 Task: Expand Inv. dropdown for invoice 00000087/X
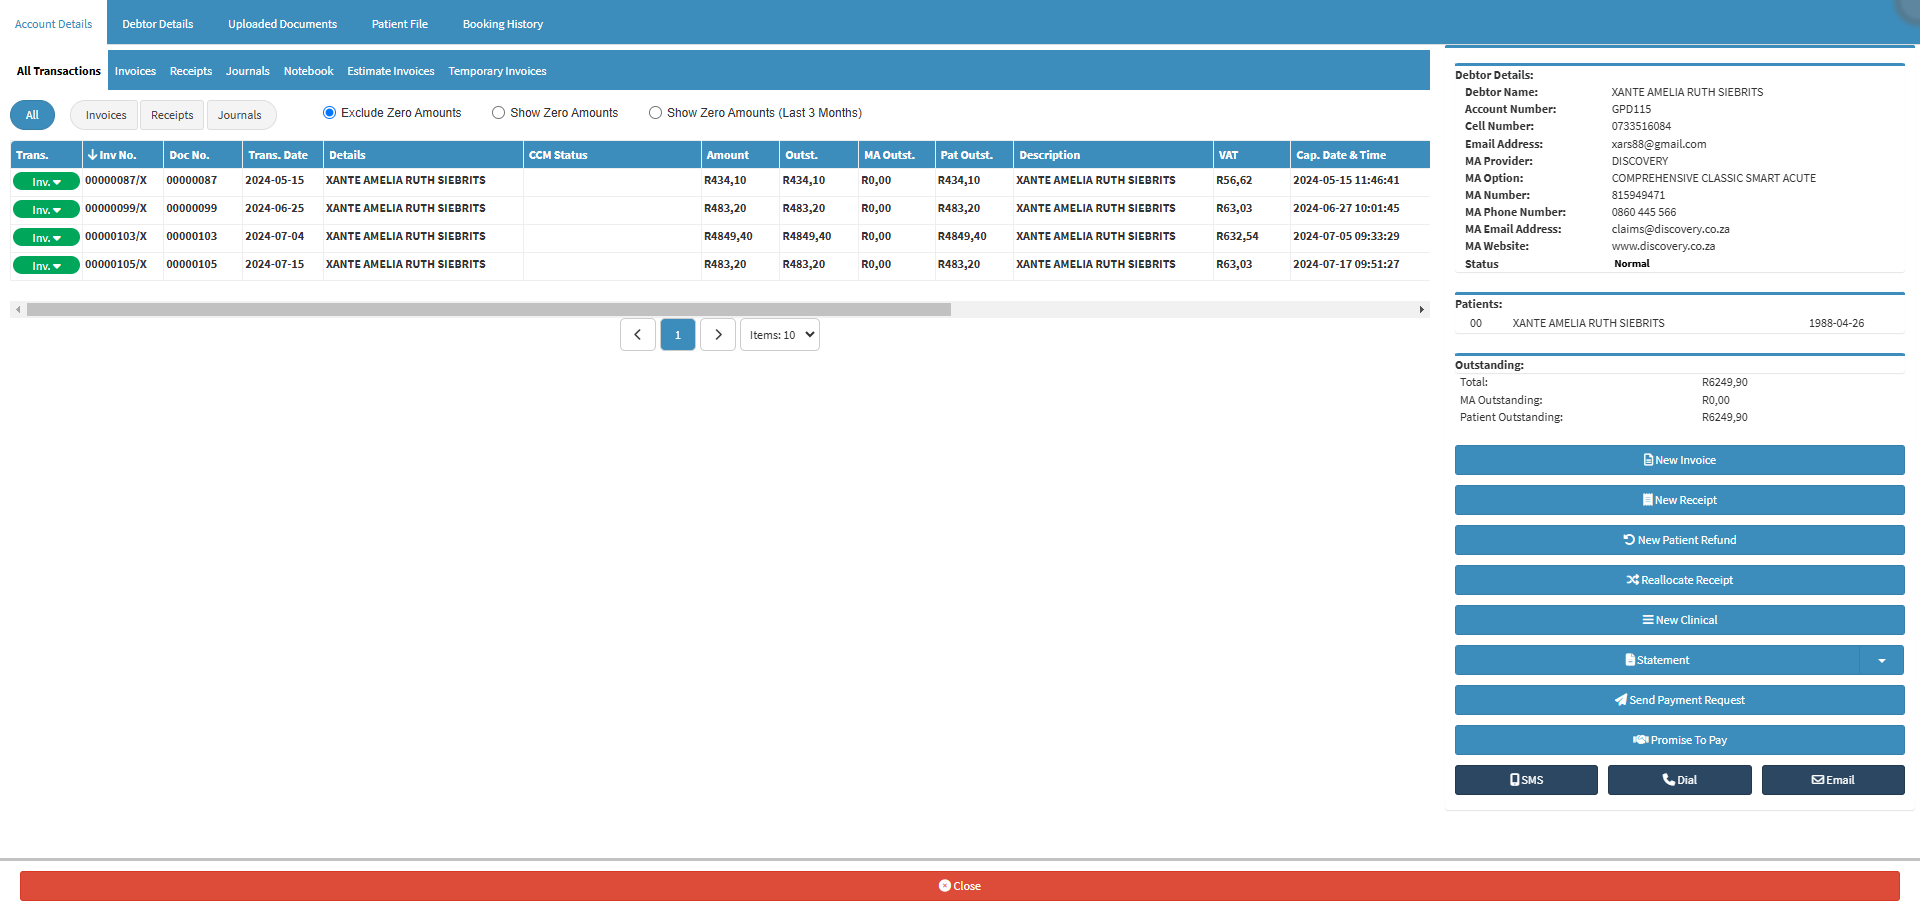tap(46, 182)
